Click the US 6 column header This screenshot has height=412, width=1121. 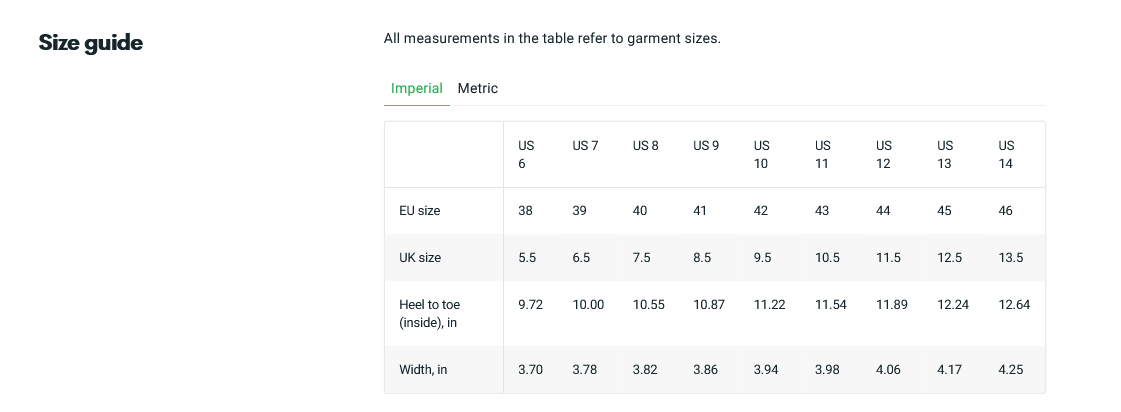coord(526,154)
